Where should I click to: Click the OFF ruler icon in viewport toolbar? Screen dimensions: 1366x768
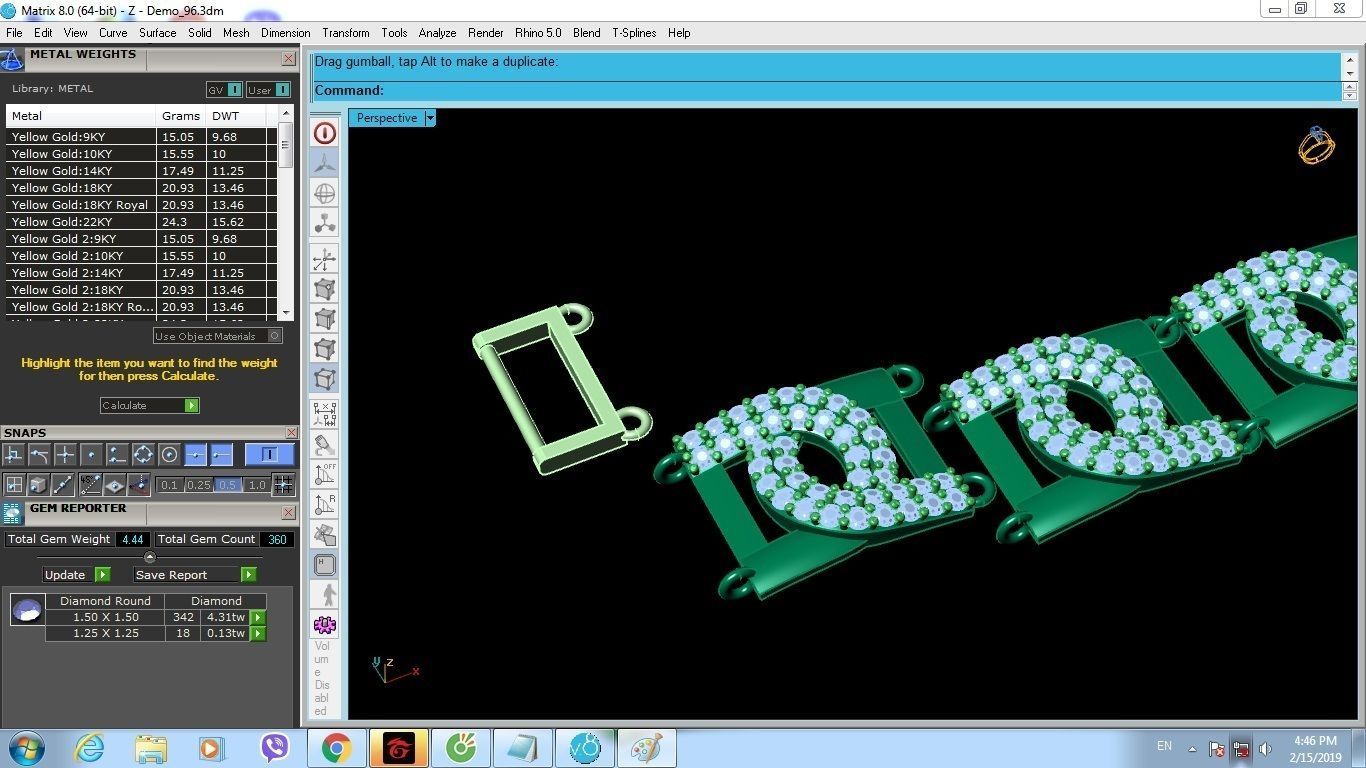(x=325, y=474)
